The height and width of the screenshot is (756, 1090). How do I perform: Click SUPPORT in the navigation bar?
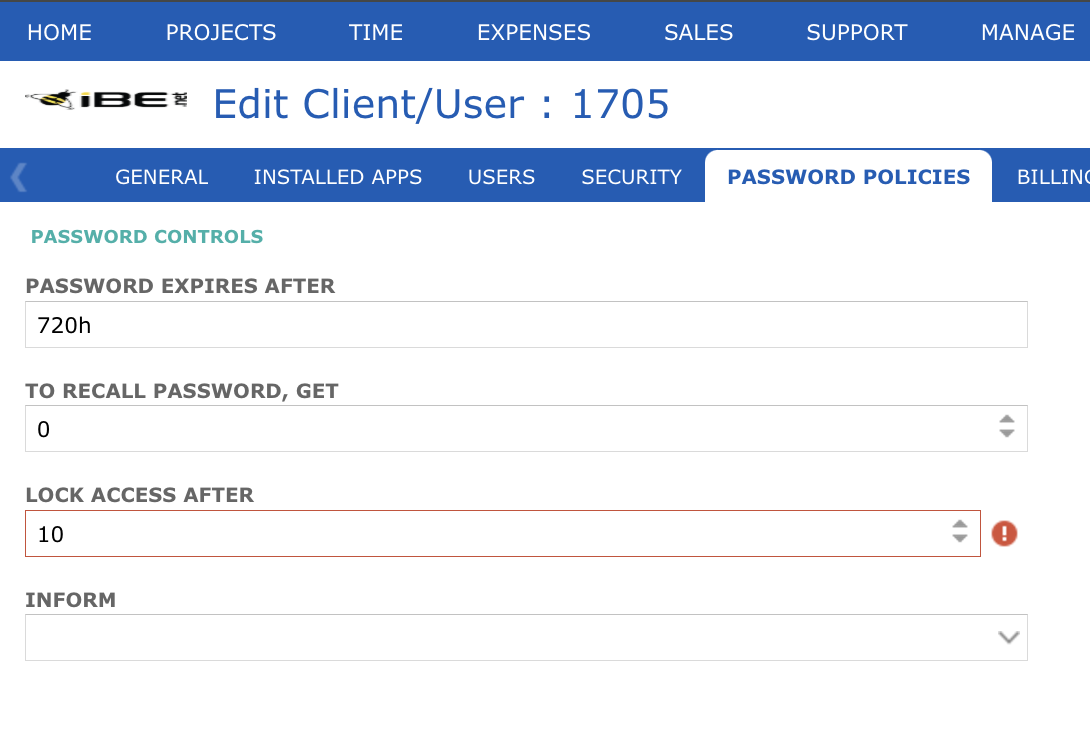tap(856, 32)
